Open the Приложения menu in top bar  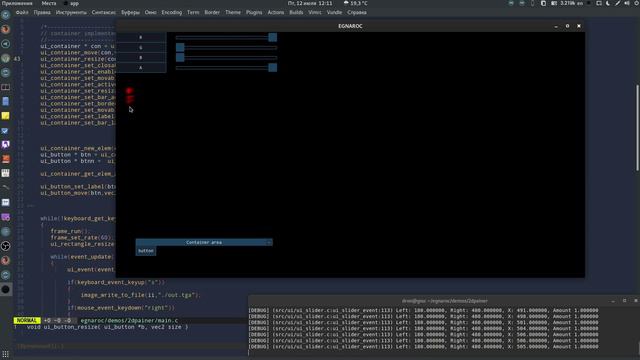(x=17, y=3)
